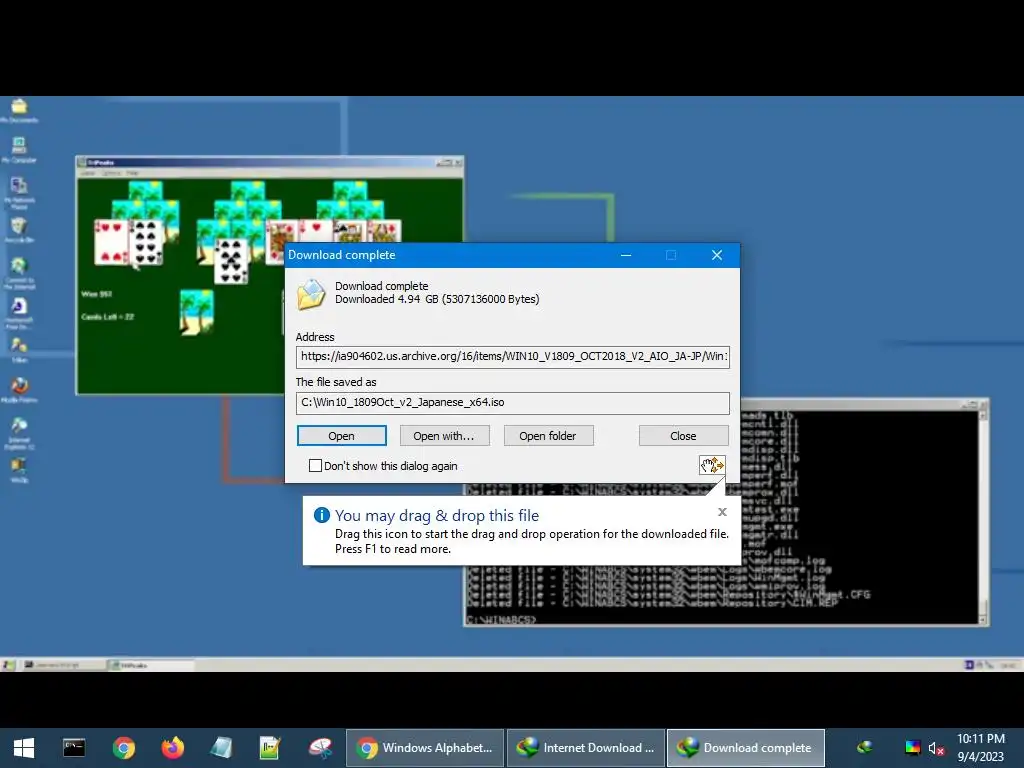Click the Address URL field
This screenshot has height=768, width=1024.
tap(513, 357)
